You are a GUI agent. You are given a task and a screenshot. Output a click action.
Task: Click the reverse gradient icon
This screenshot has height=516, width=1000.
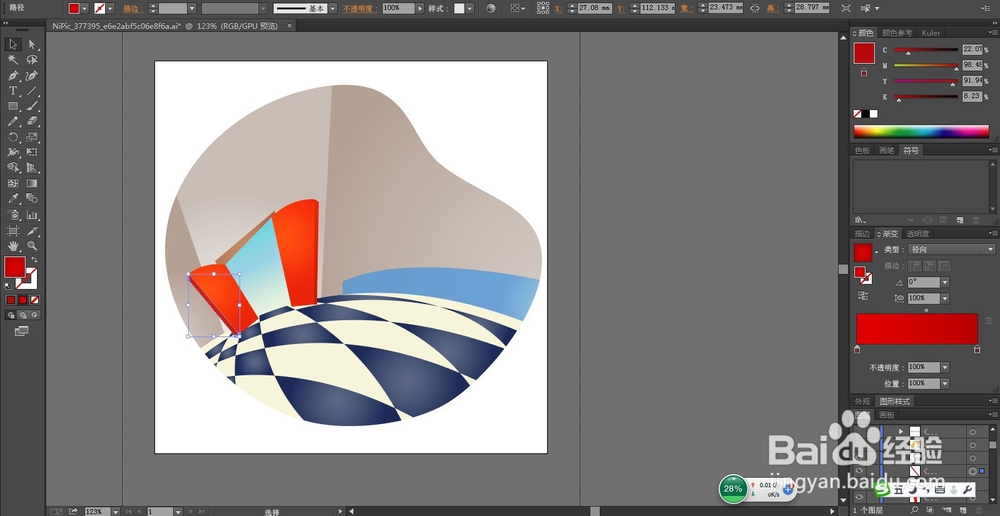[x=863, y=296]
